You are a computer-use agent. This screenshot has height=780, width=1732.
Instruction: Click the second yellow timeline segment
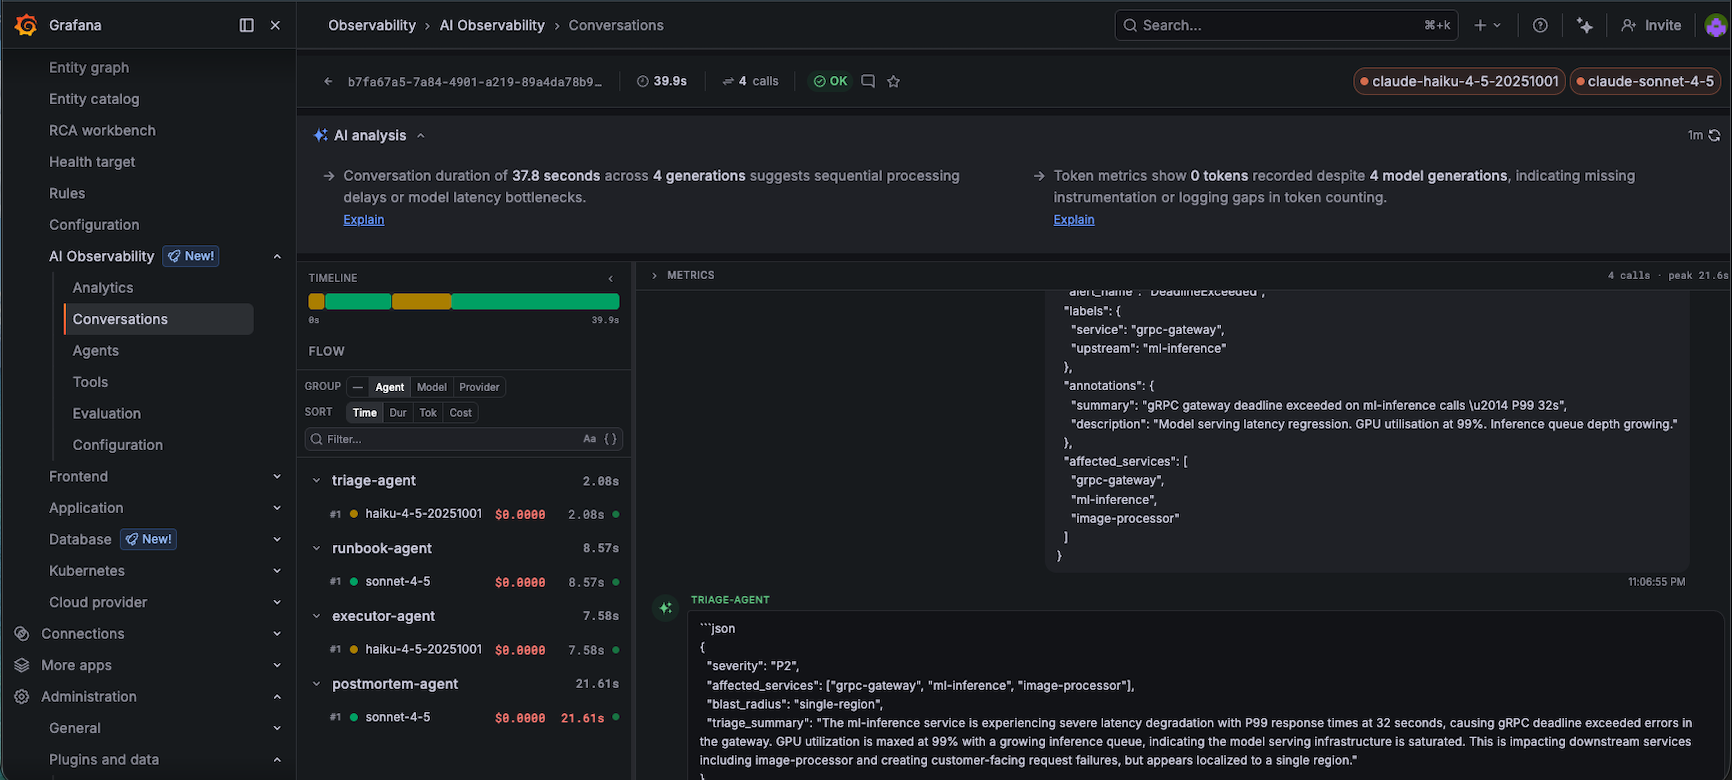421,301
